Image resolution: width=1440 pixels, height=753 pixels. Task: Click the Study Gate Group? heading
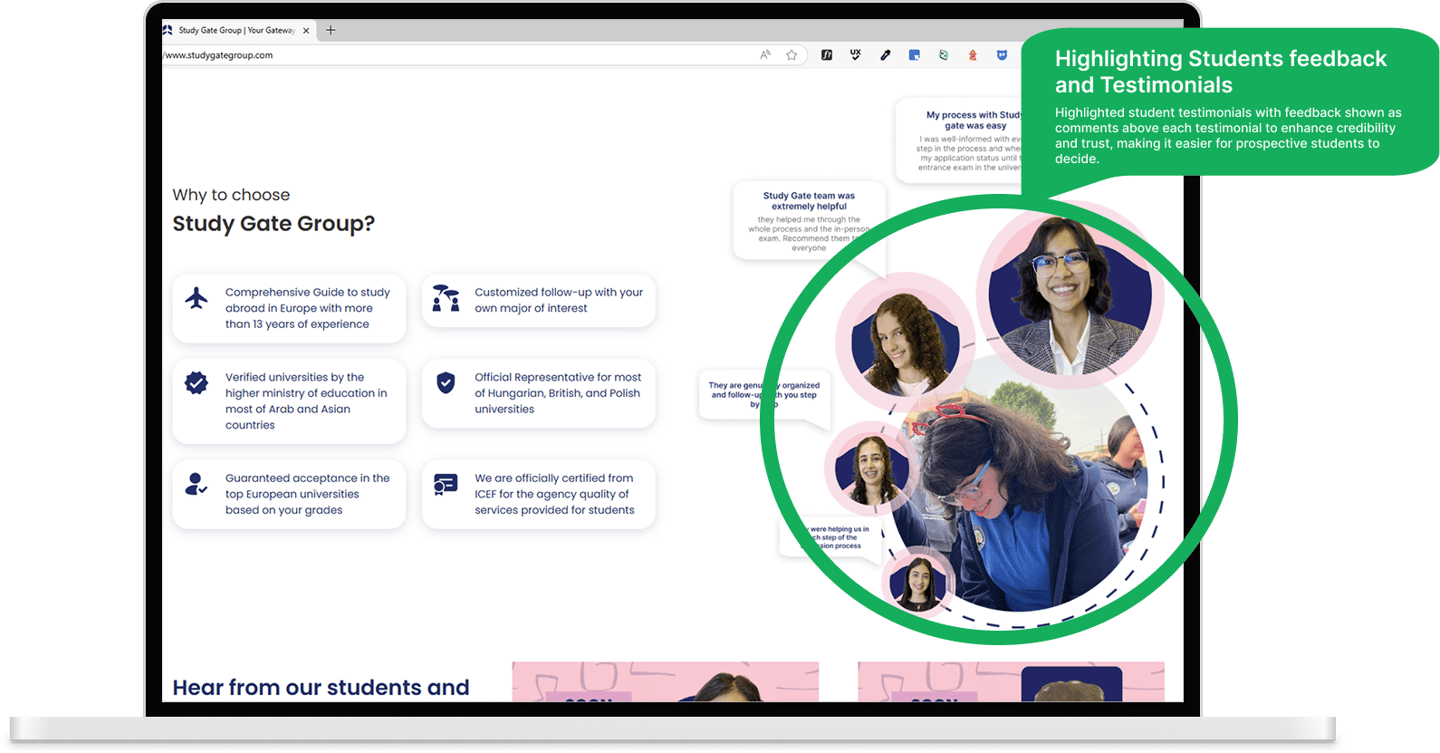pos(274,223)
